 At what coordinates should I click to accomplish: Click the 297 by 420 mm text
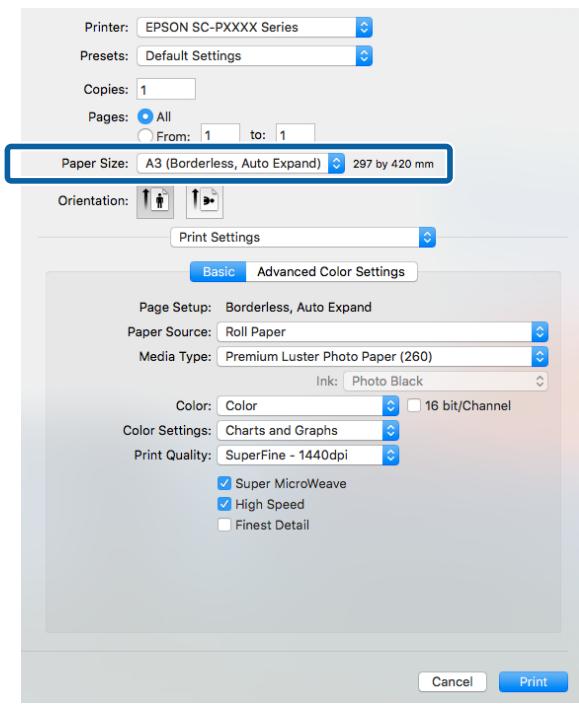pos(393,164)
